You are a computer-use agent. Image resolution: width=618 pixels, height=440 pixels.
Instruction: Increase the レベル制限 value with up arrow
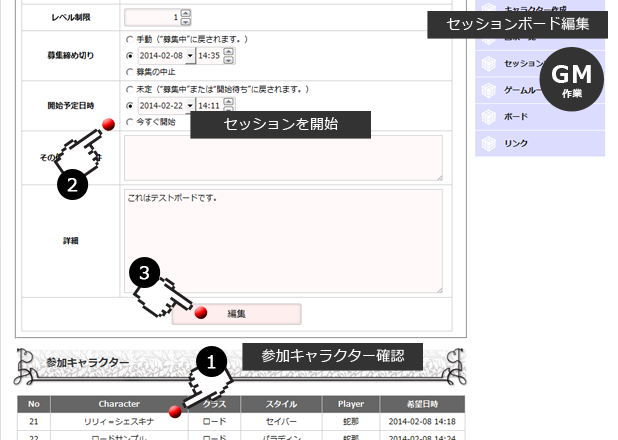pyautogui.click(x=186, y=13)
